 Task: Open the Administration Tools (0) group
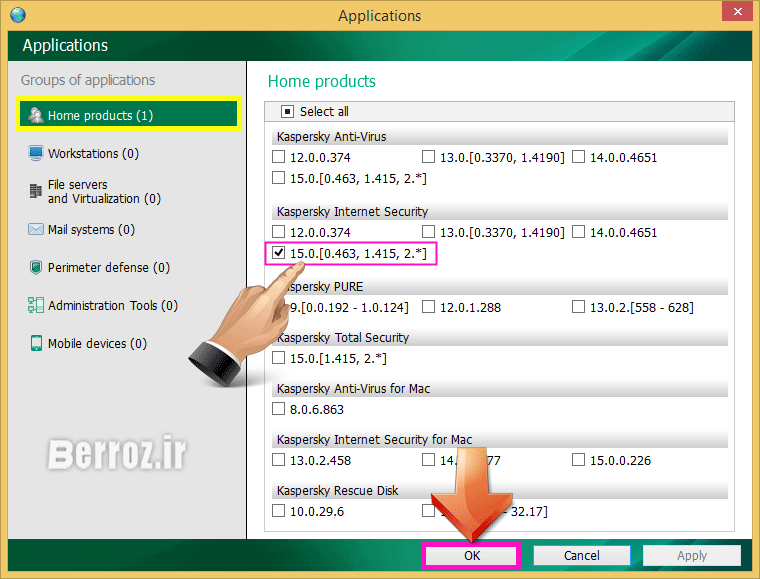click(x=112, y=305)
